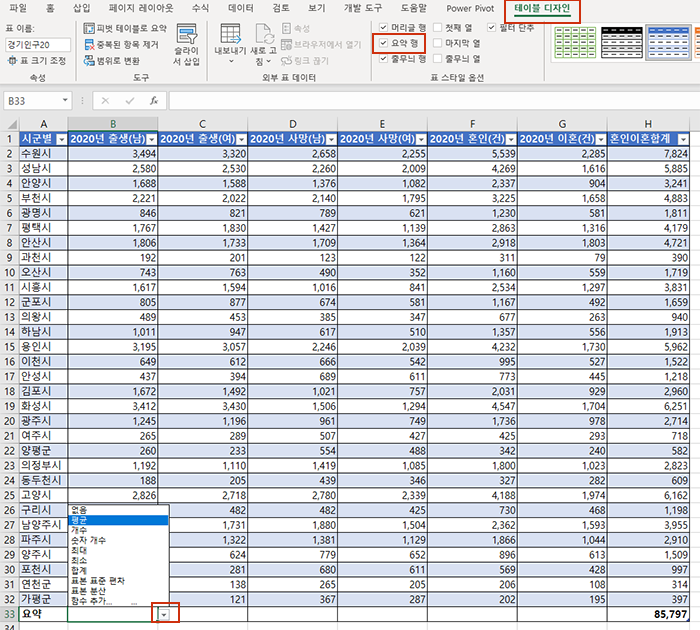This screenshot has height=630, width=700.
Task: Click Insert Slicer (슬라이서 삽입) icon
Action: [x=186, y=33]
